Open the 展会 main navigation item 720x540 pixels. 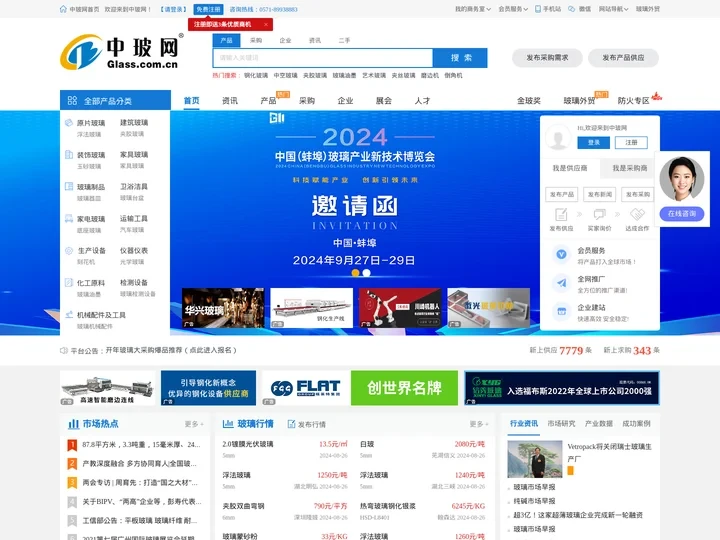point(383,101)
